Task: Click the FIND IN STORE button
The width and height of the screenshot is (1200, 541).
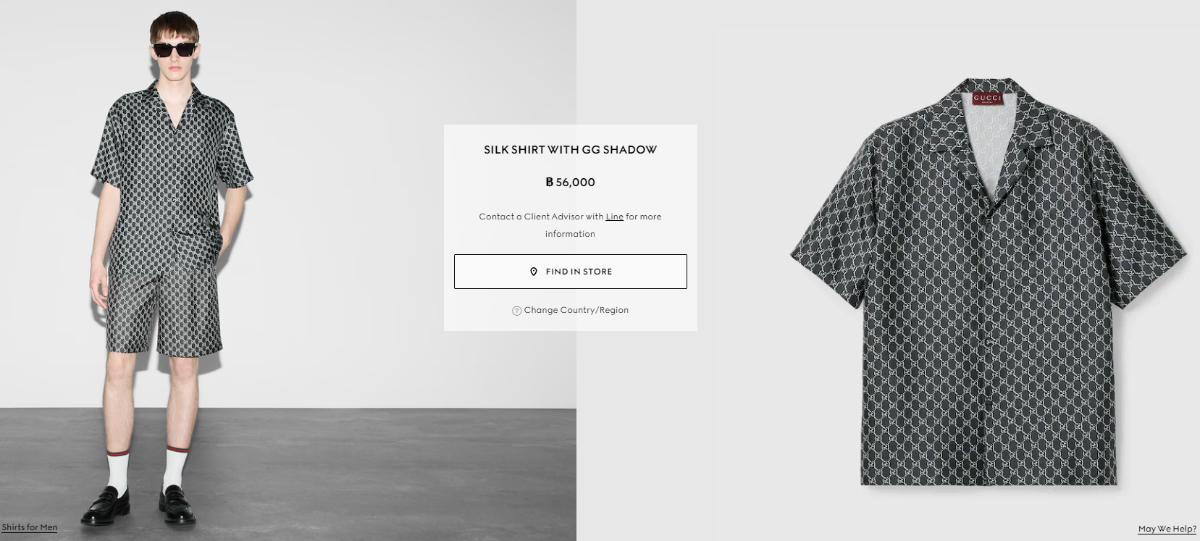Action: click(x=570, y=272)
